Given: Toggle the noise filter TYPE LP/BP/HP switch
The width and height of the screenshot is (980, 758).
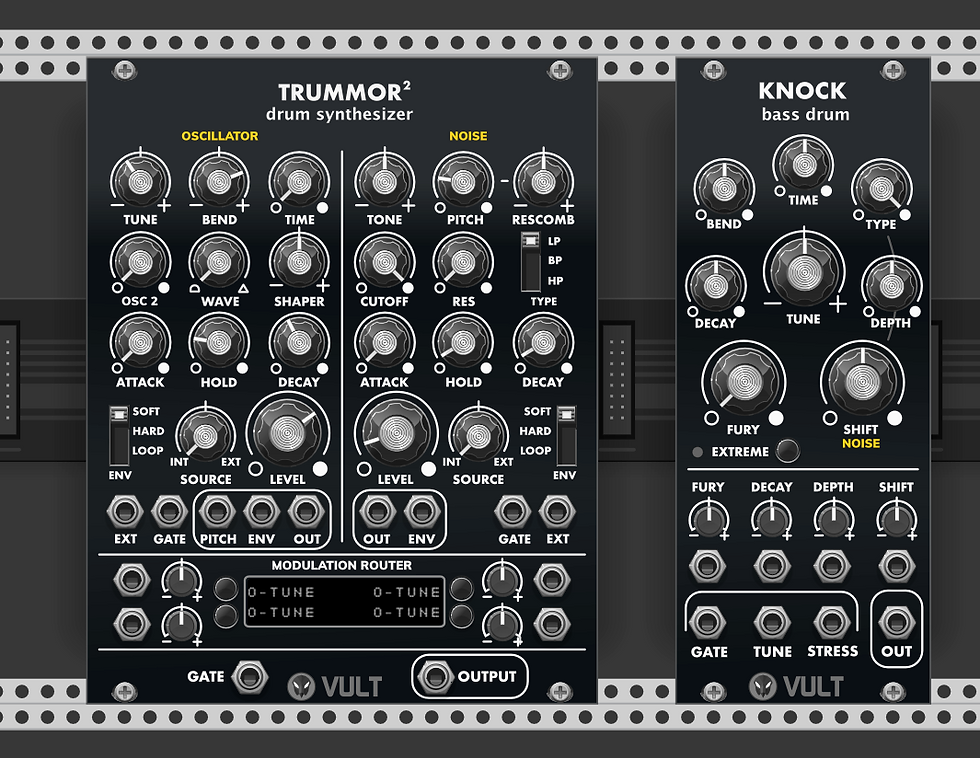Looking at the screenshot, I should coord(531,262).
